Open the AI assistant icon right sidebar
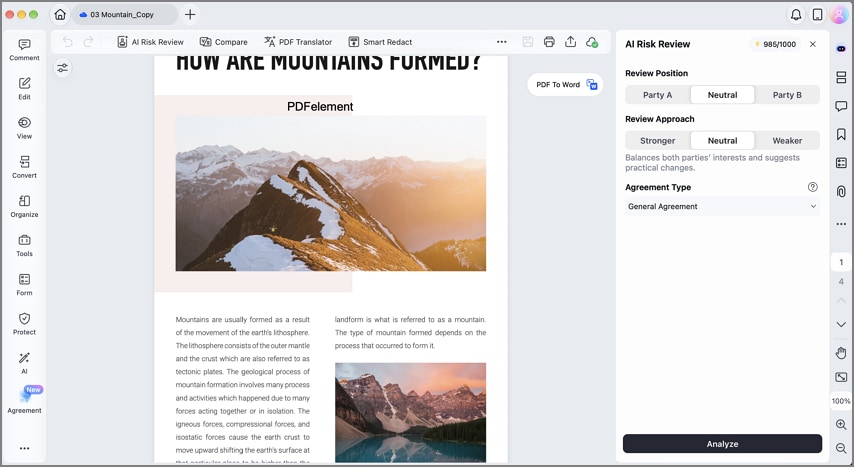 841,48
